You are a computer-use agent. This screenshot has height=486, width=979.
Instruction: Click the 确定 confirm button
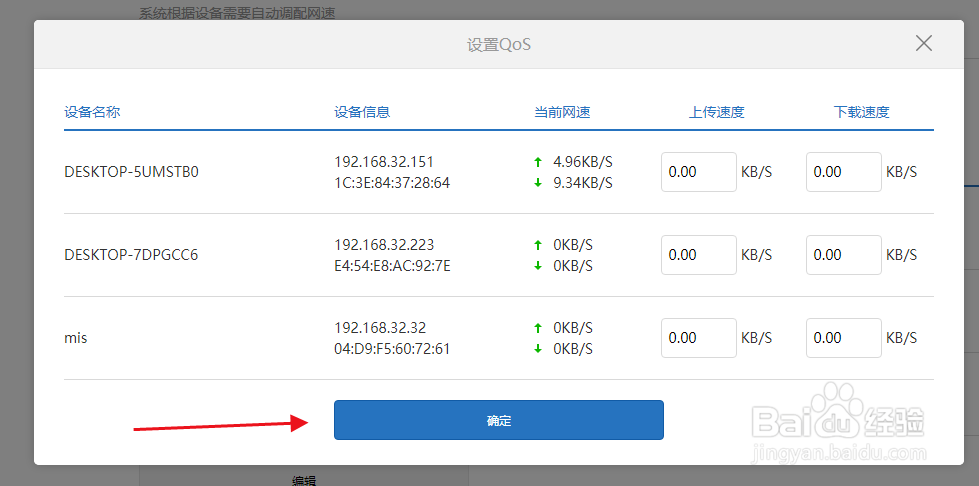pyautogui.click(x=498, y=420)
